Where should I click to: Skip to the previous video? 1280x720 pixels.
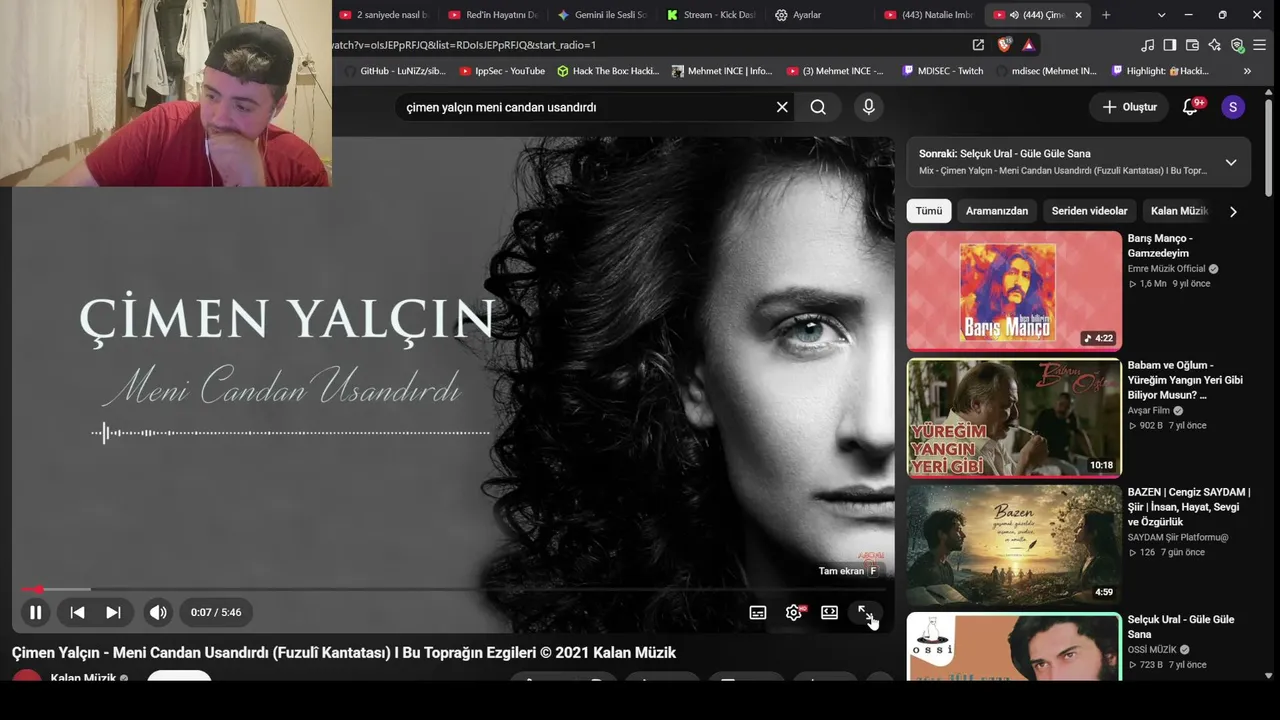[x=77, y=612]
